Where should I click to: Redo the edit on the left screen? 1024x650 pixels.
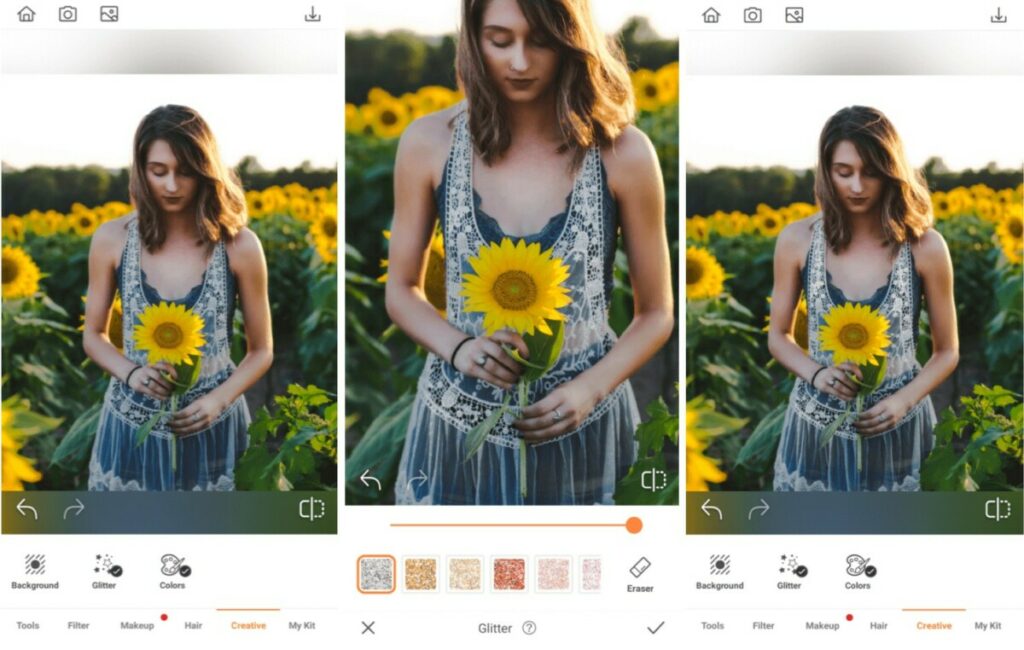point(74,508)
